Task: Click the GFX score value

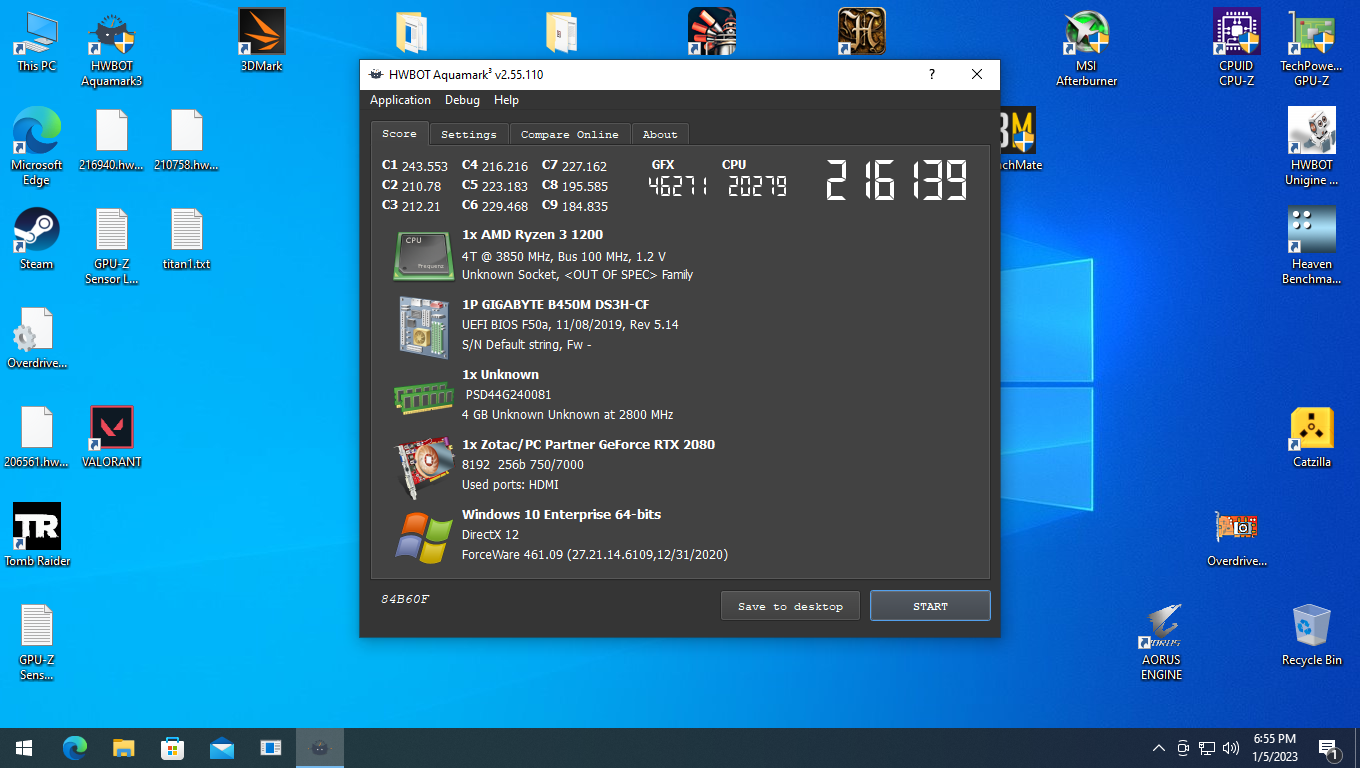Action: [x=679, y=186]
